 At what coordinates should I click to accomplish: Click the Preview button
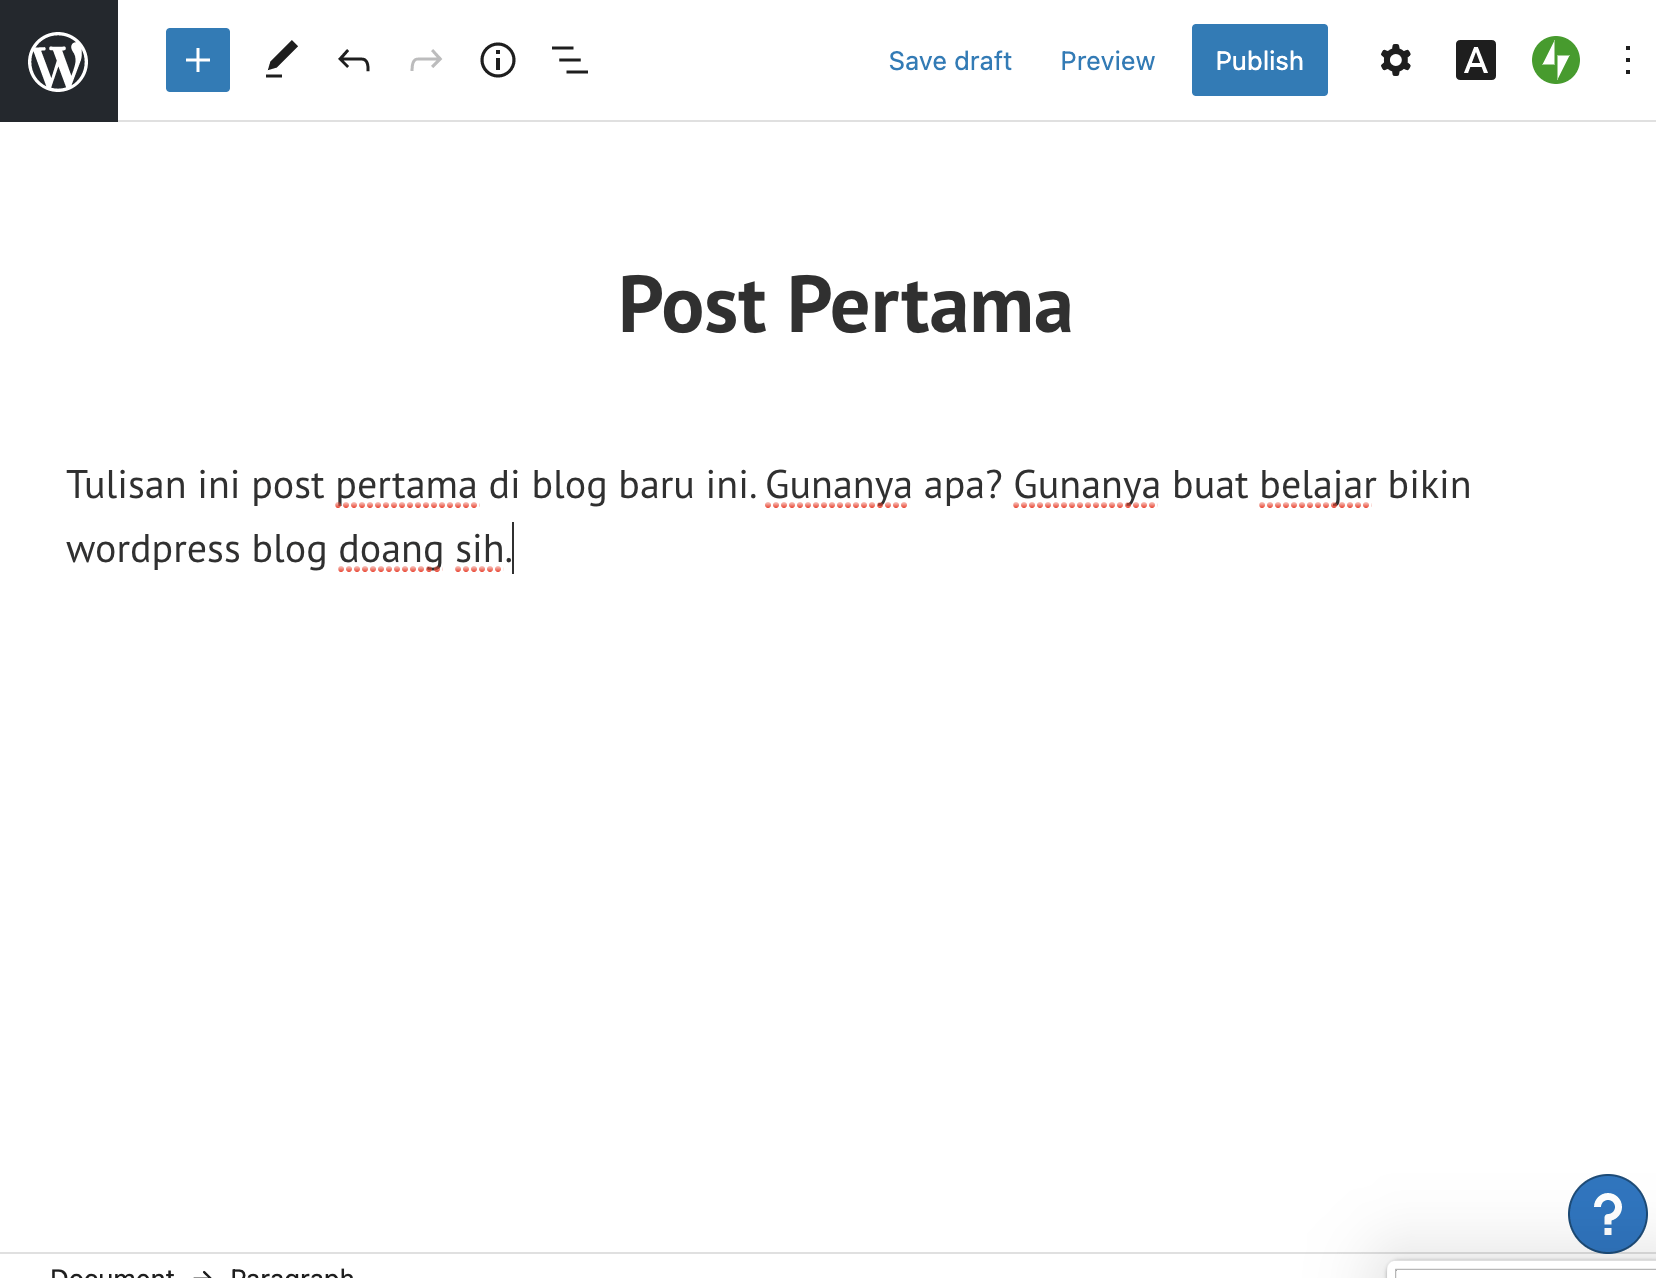pos(1107,61)
